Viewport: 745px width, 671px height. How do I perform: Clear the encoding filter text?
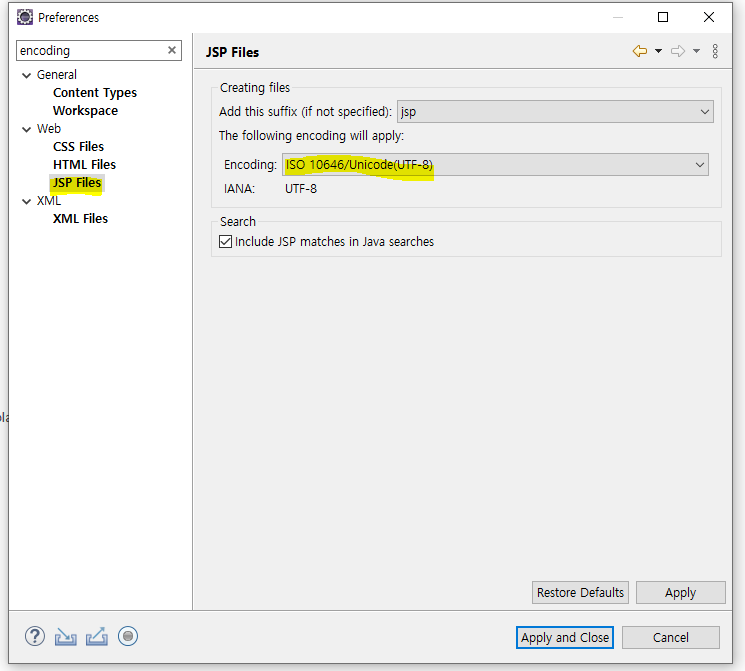pos(172,50)
